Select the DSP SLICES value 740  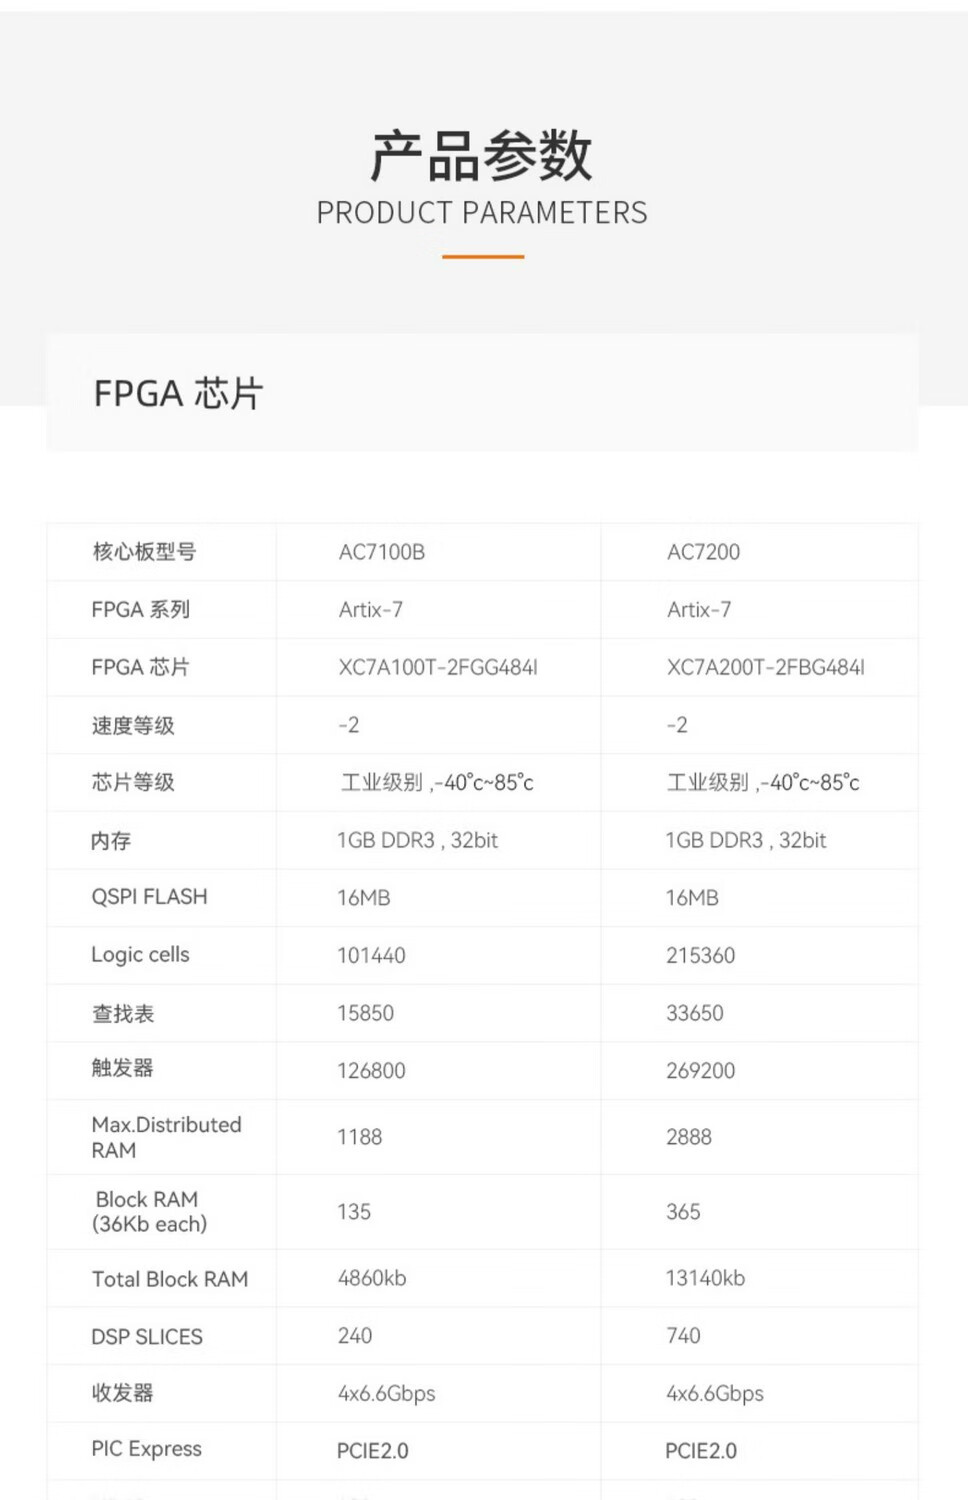[683, 1336]
